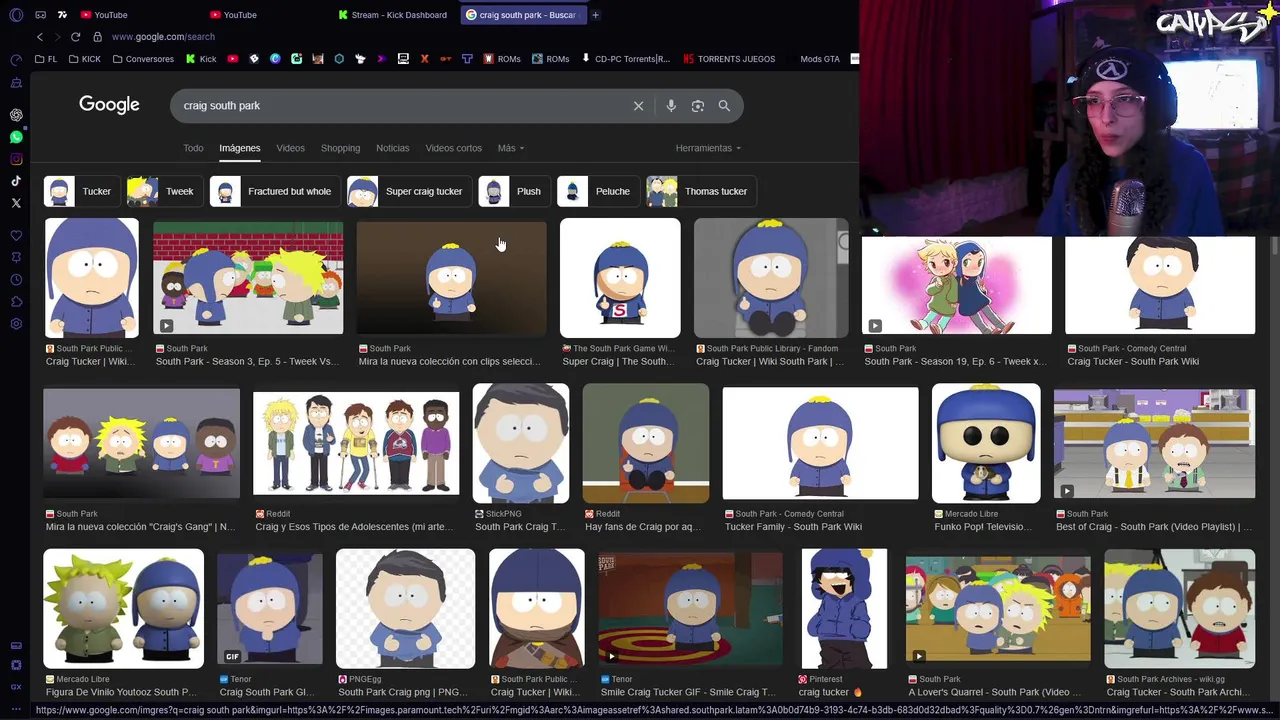Open the Conversores bookmarks folder
Image resolution: width=1280 pixels, height=720 pixels.
(143, 59)
